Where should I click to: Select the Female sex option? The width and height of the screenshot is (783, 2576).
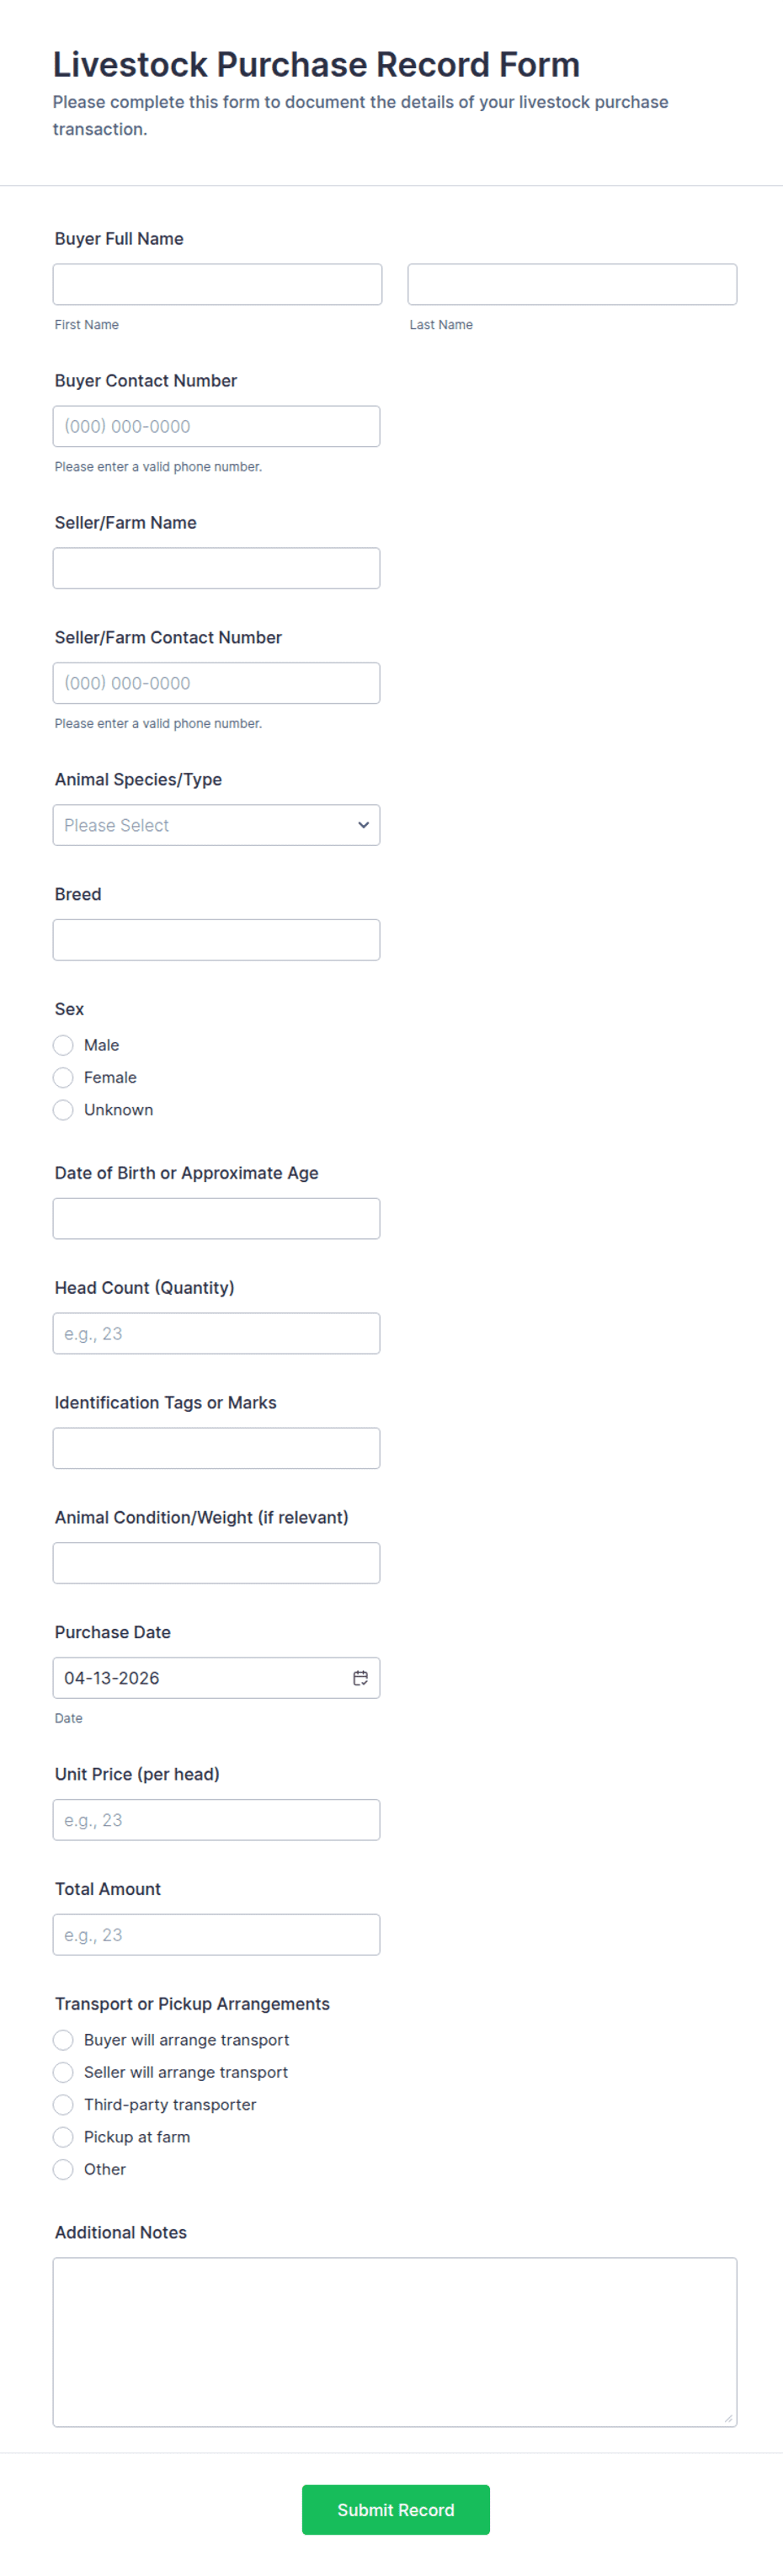[63, 1077]
